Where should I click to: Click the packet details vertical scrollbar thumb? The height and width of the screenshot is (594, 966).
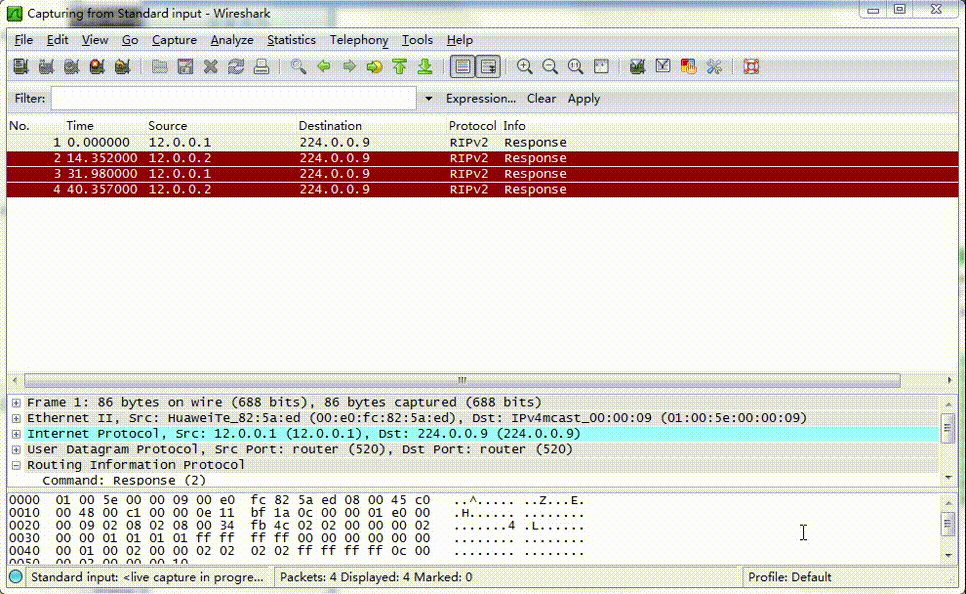pos(948,427)
